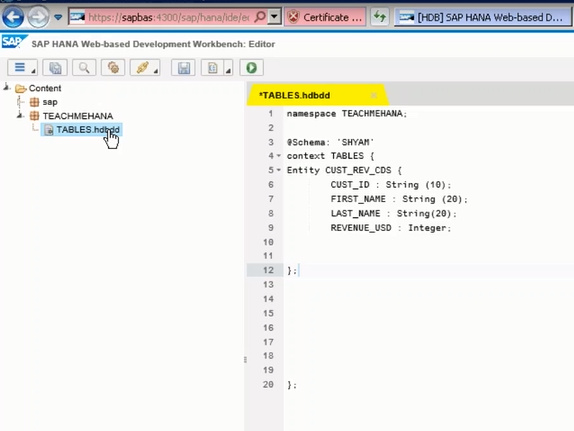This screenshot has width=574, height=431.
Task: Collapse the TEACHMEHANA package node
Action: [x=20, y=115]
